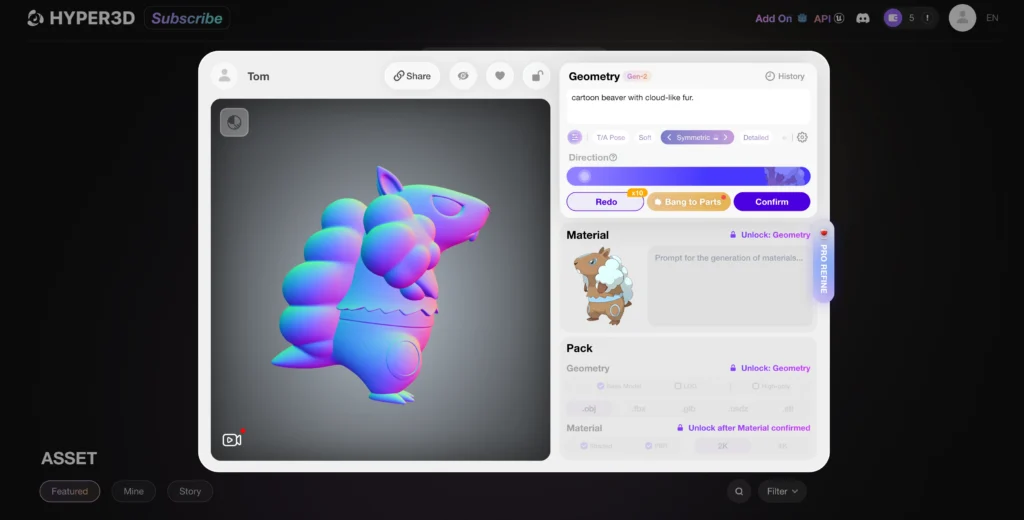The height and width of the screenshot is (520, 1024).
Task: Check the LOD checkbox in Pack
Action: coord(678,386)
